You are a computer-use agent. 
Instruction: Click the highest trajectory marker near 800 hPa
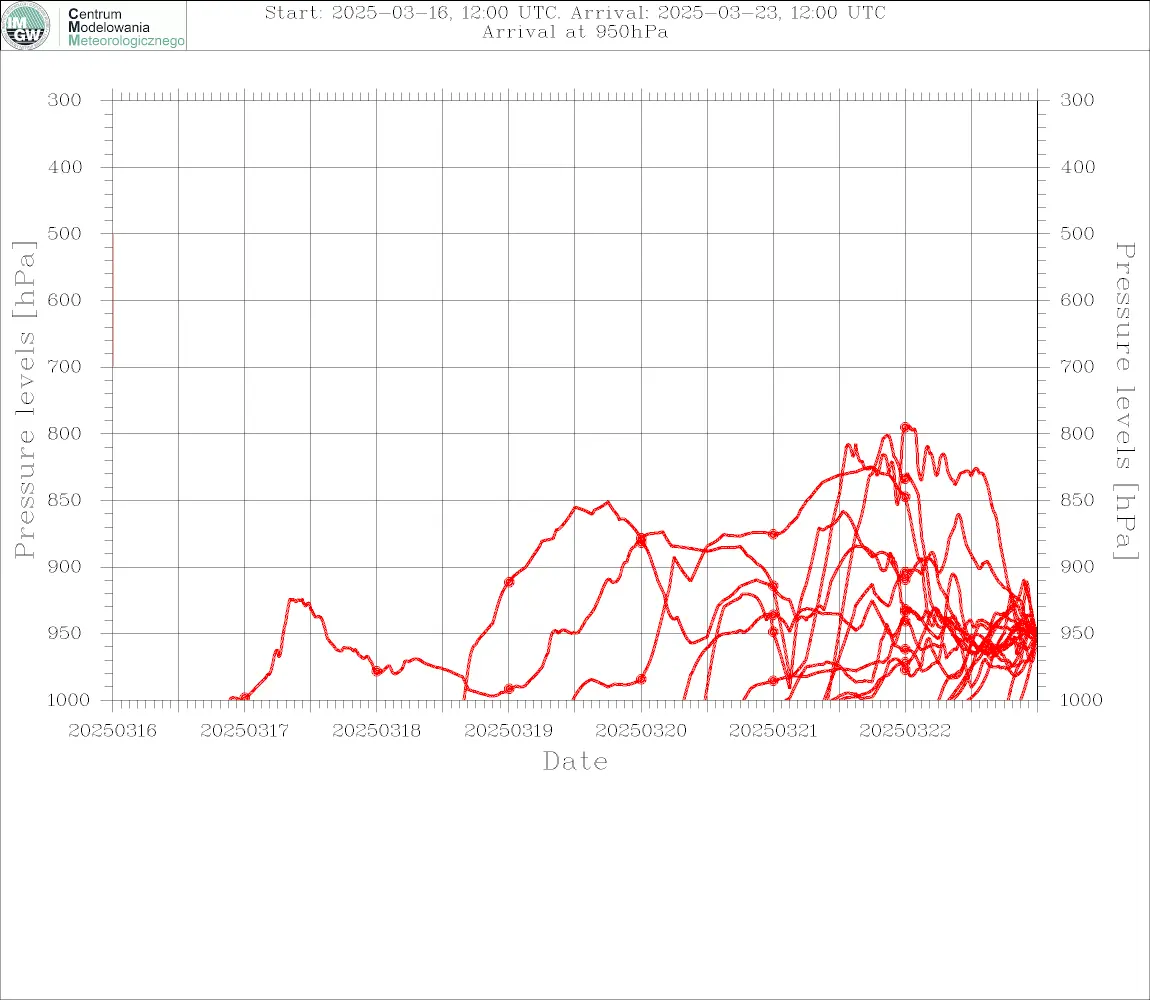pos(905,427)
